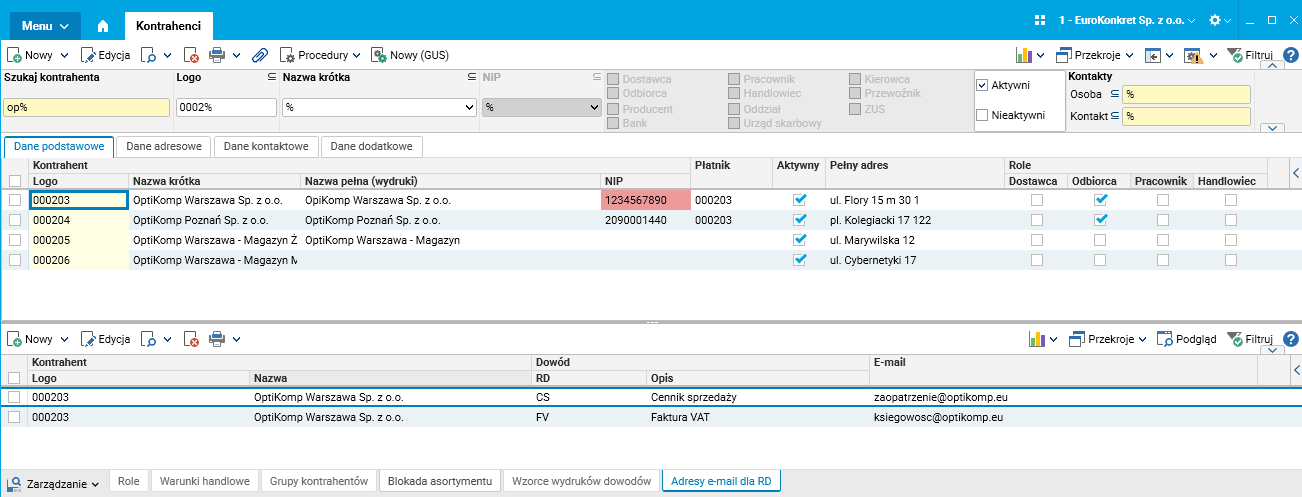Click the delete icon in the top toolbar
This screenshot has height=497, width=1302.
[x=191, y=55]
